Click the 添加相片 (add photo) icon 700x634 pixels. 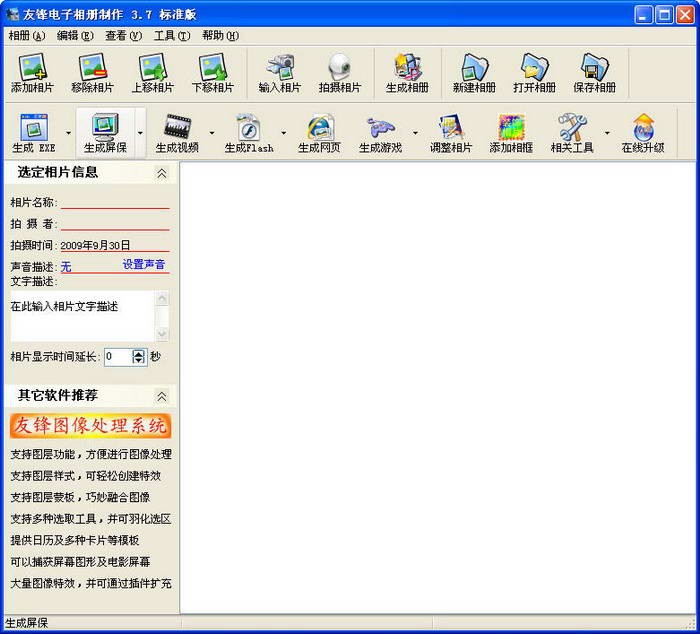point(32,74)
